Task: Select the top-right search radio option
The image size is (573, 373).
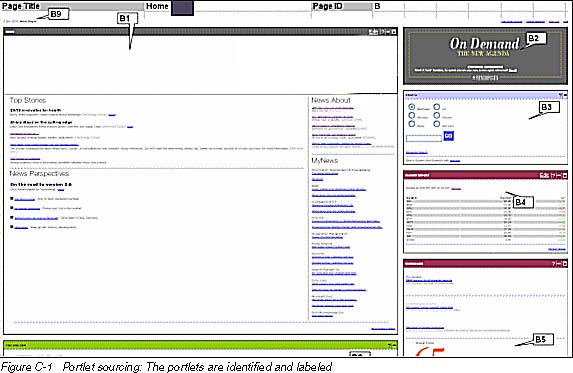Action: 437,107
